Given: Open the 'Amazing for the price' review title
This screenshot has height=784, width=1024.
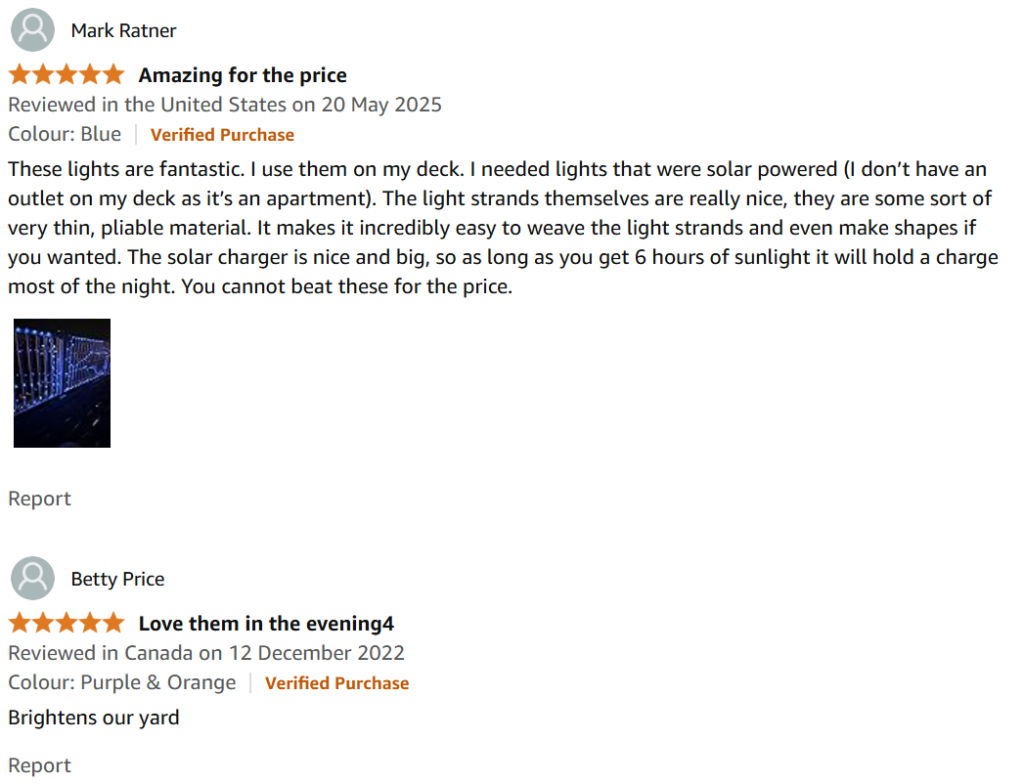Looking at the screenshot, I should point(242,75).
